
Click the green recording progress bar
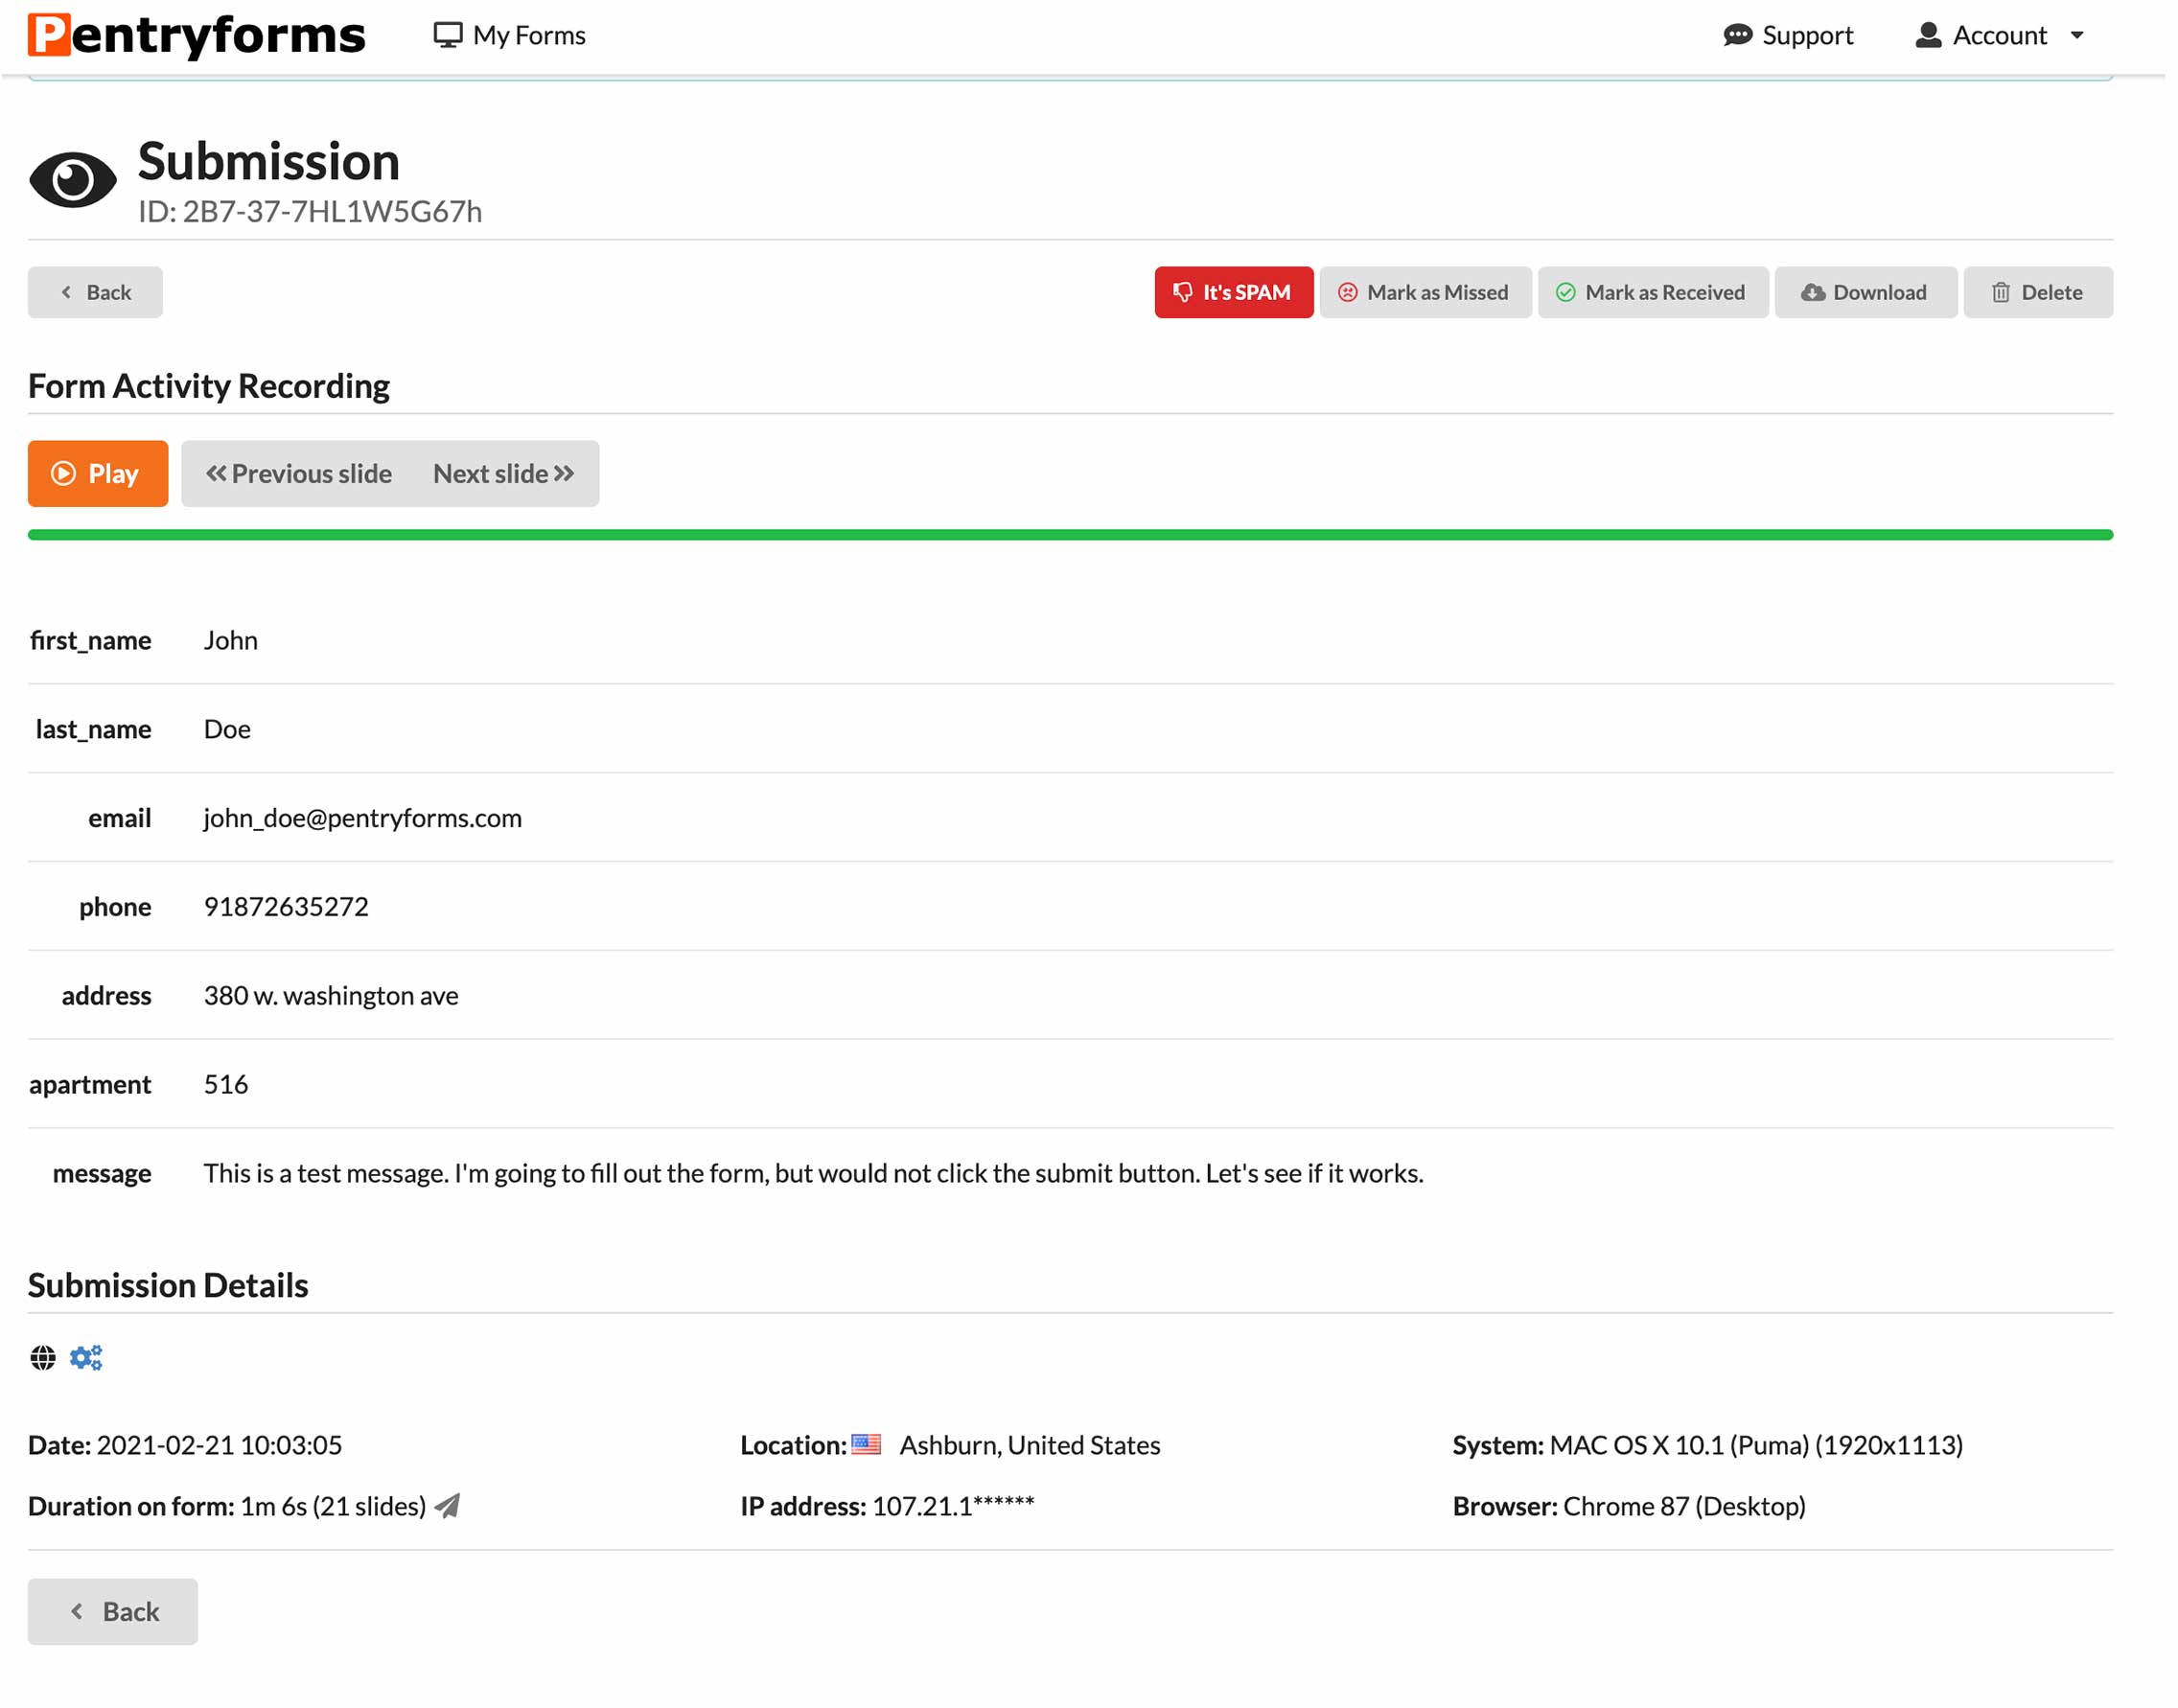1070,535
